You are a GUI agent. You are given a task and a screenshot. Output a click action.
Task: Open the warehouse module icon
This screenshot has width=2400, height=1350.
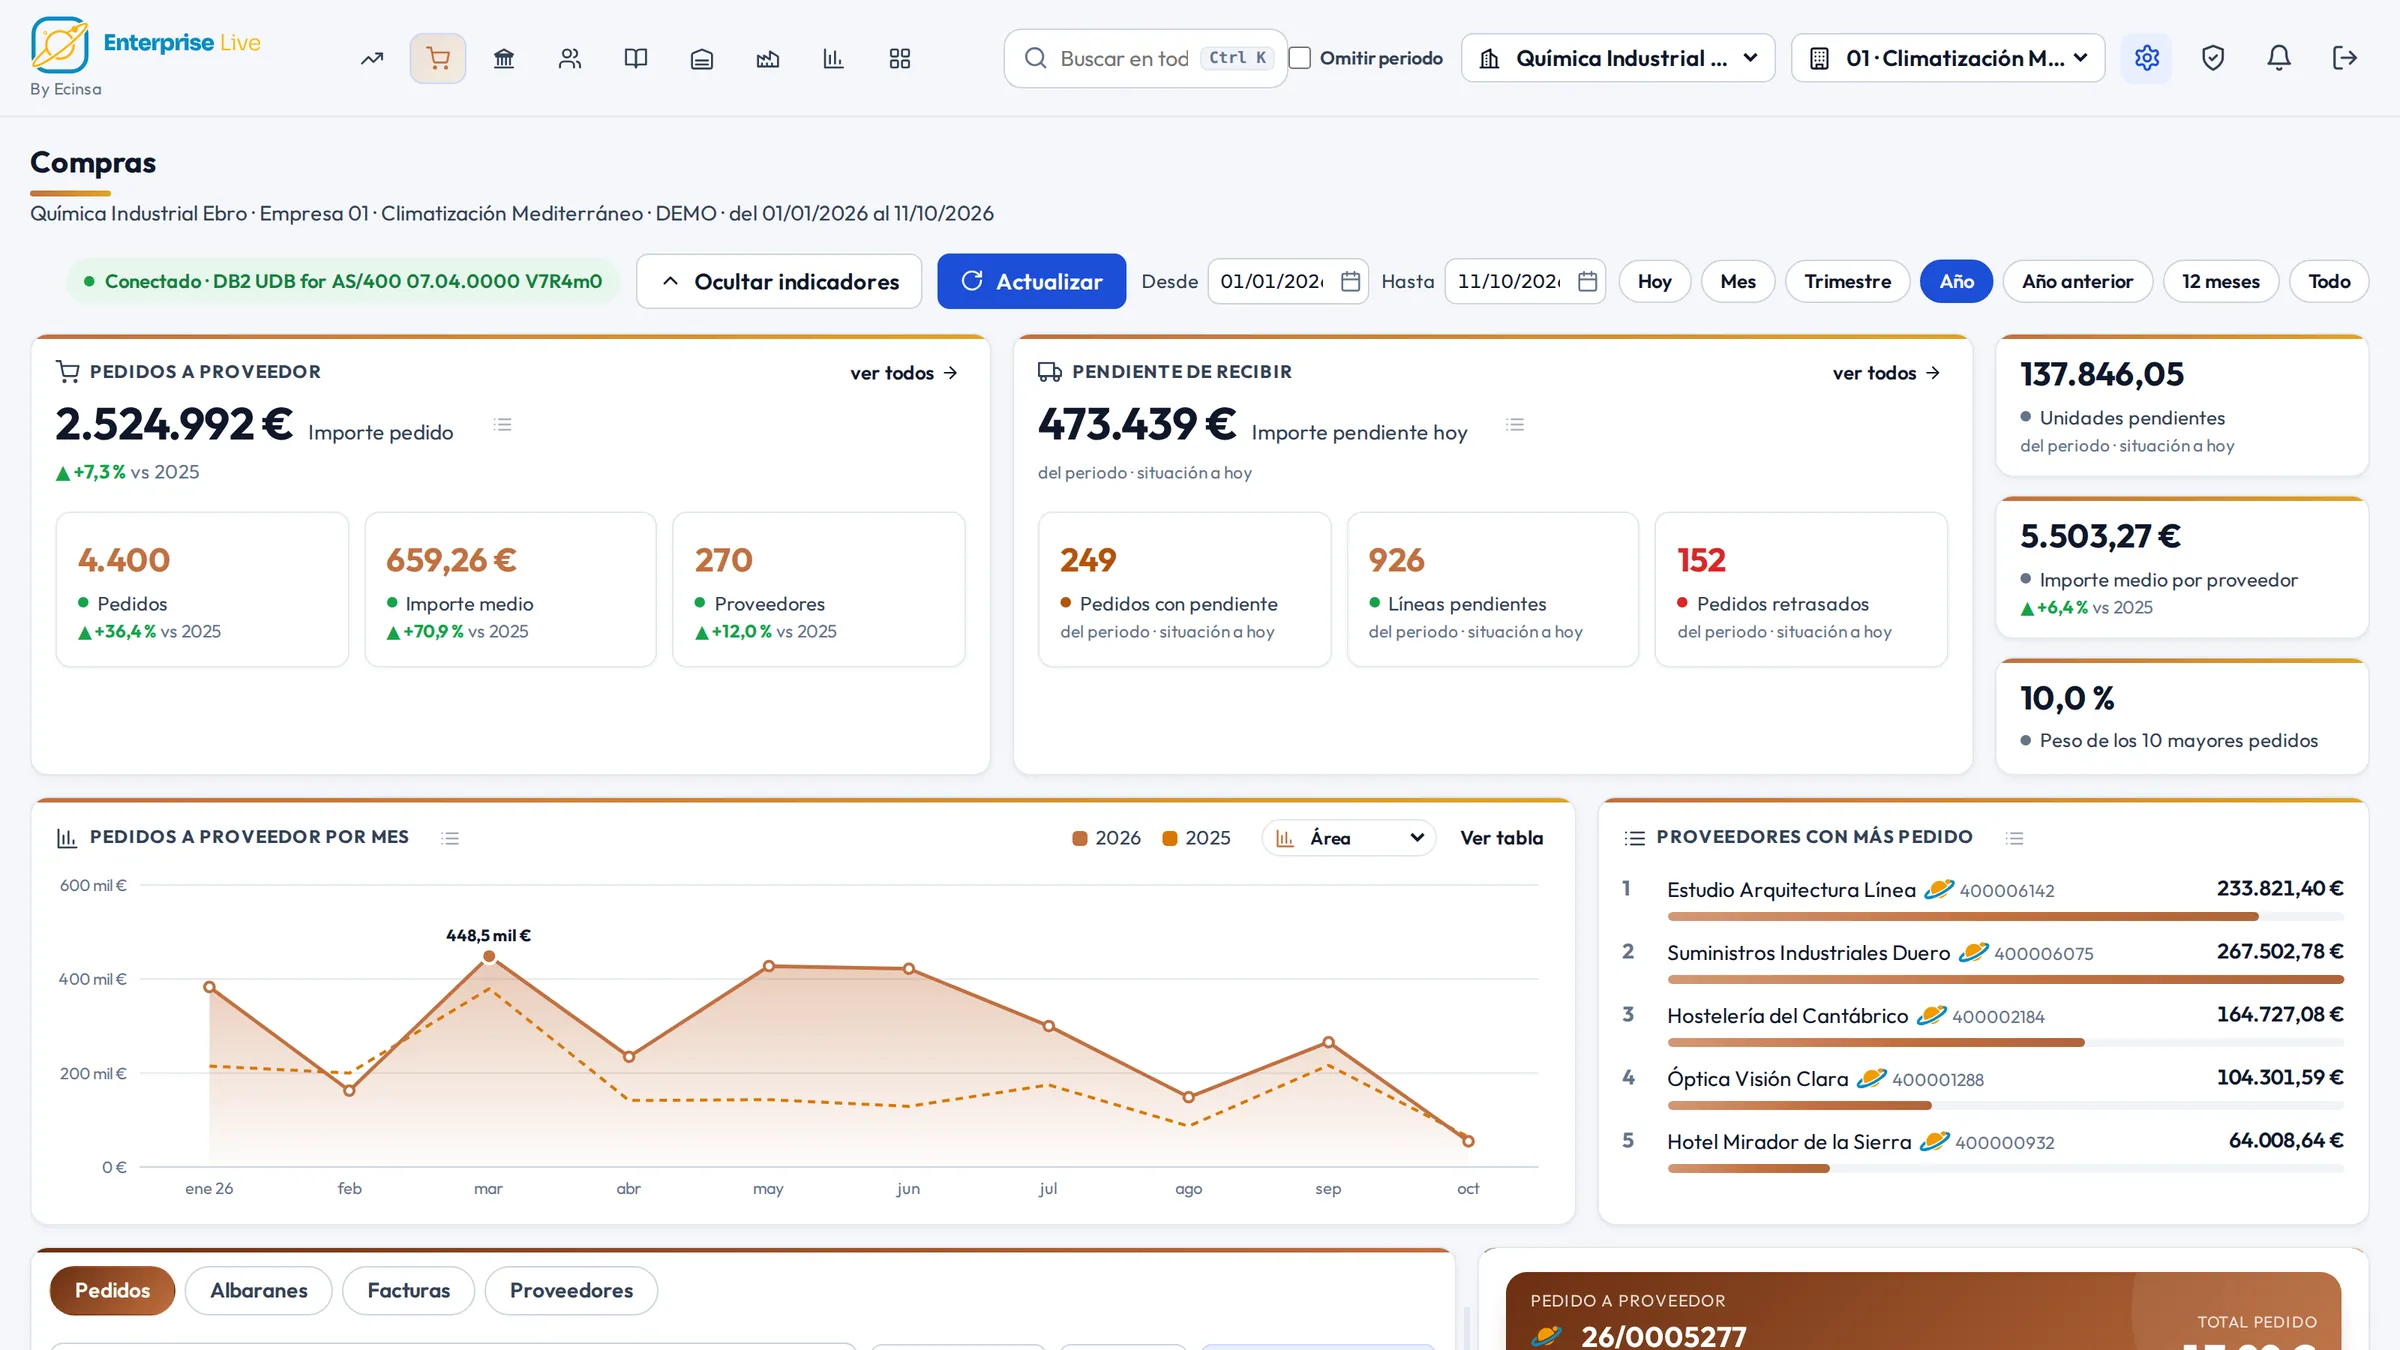(x=702, y=58)
